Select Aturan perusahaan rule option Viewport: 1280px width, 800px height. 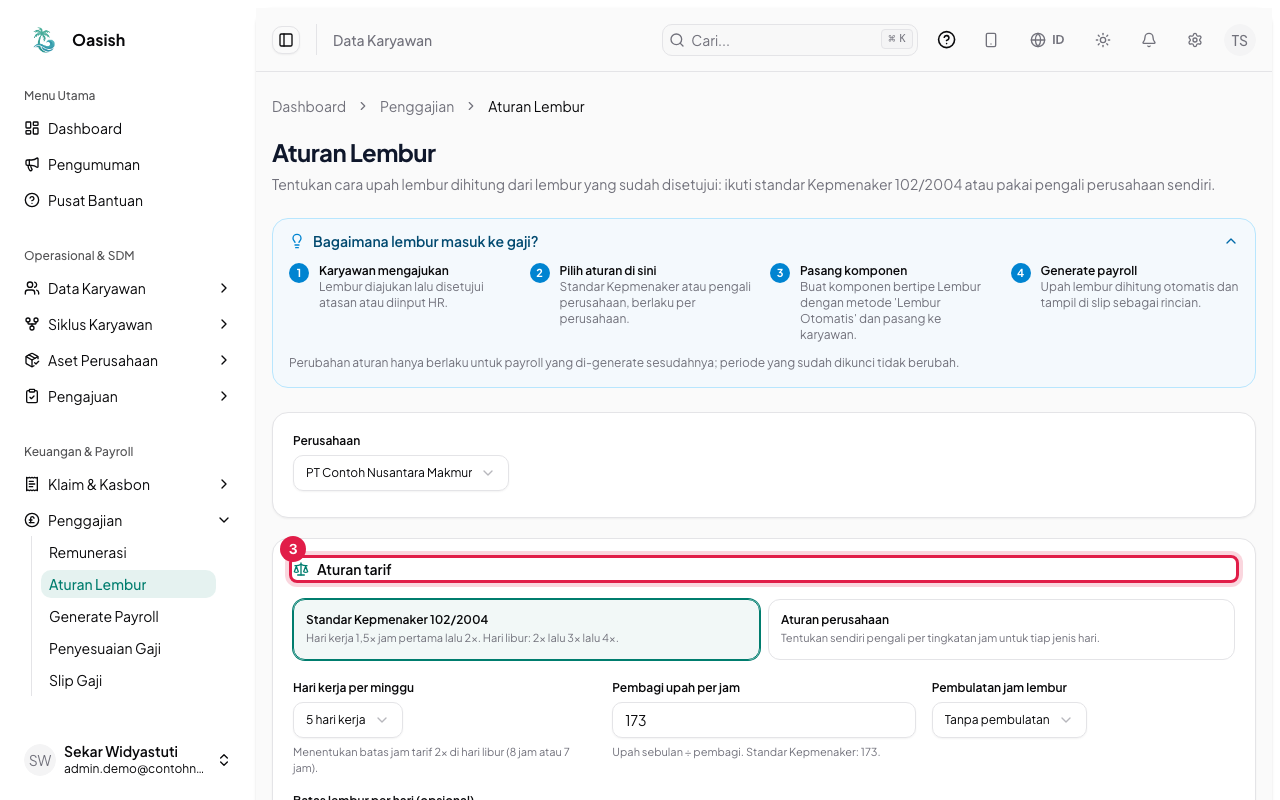tap(1001, 629)
